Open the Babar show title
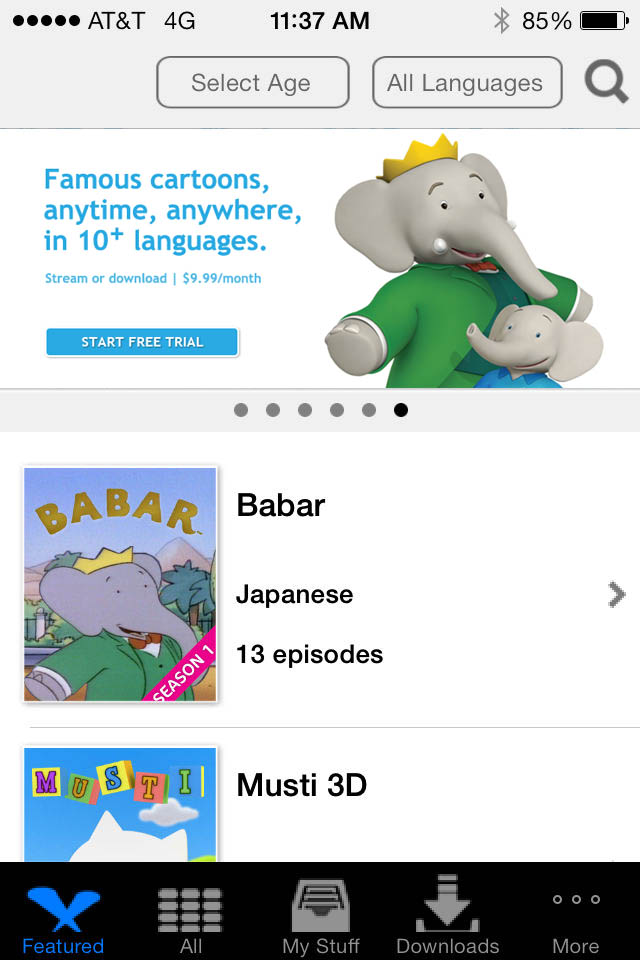The image size is (640, 960). (x=280, y=505)
